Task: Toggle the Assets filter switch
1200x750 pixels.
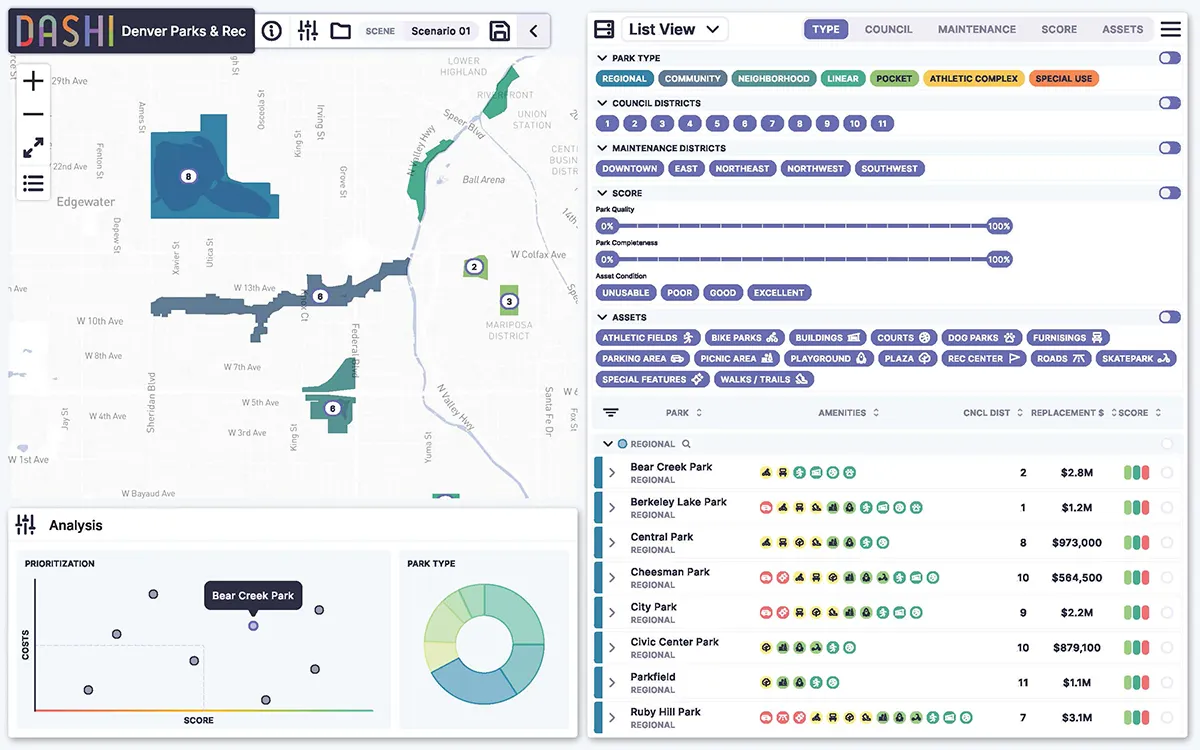Action: coord(1169,317)
